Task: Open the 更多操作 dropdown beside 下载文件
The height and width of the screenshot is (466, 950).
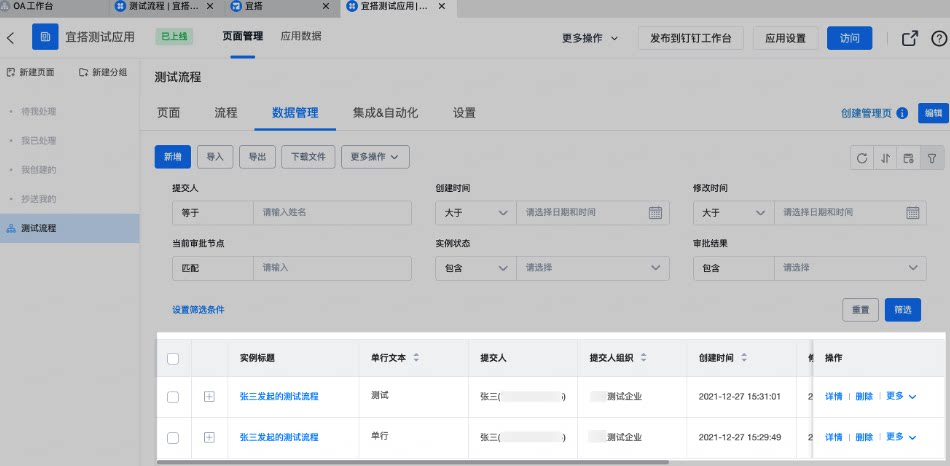Action: tap(375, 157)
